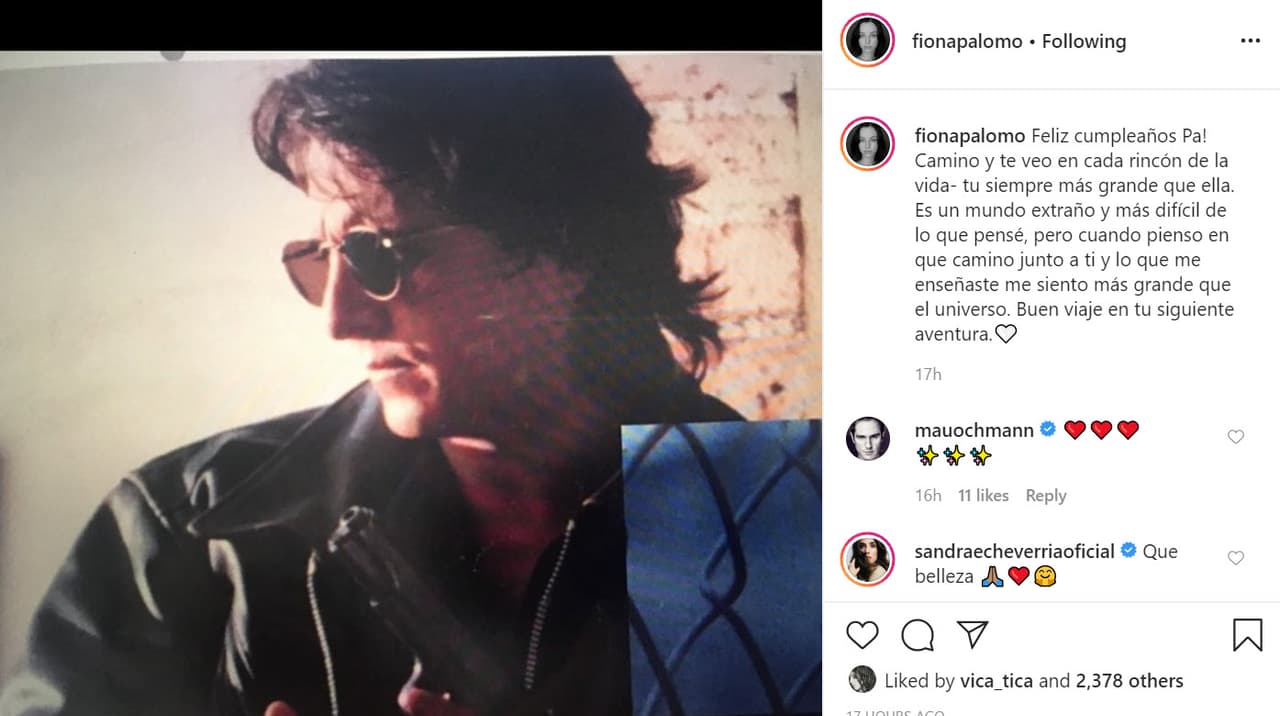1280x716 pixels.
Task: Open fionapalomo profile picture in header
Action: tap(867, 41)
